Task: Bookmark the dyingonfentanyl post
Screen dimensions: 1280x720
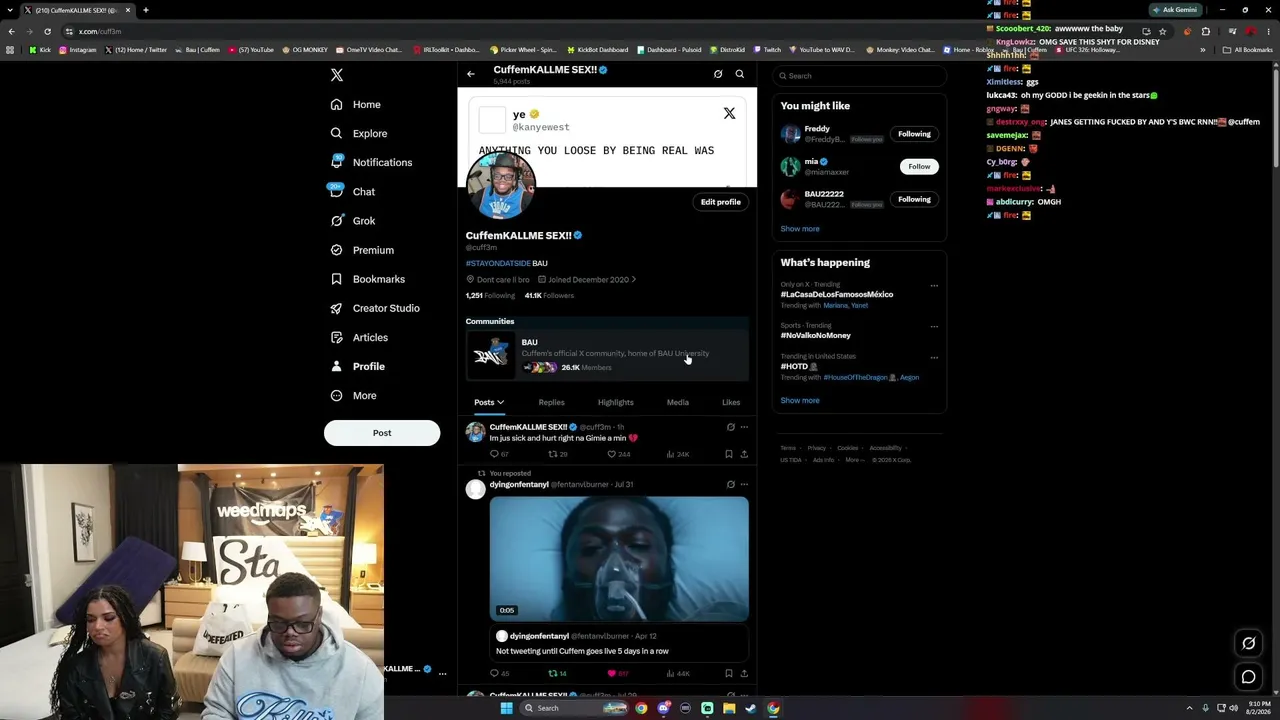Action: click(x=729, y=673)
